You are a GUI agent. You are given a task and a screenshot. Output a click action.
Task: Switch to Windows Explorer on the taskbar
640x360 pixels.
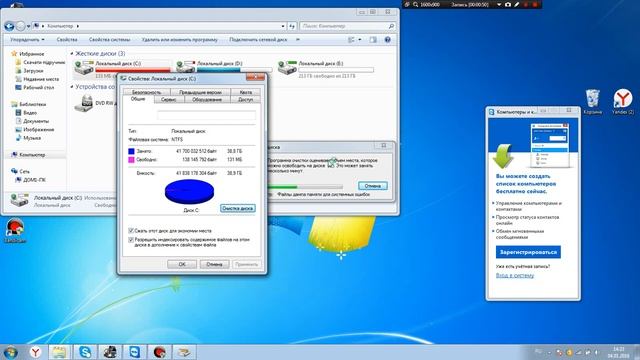[x=60, y=352]
